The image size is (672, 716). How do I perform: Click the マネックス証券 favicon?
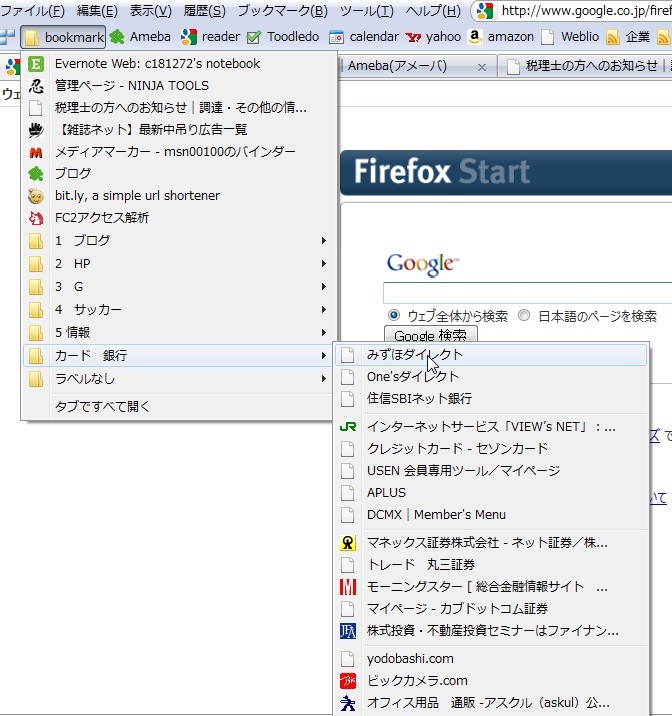(x=348, y=543)
